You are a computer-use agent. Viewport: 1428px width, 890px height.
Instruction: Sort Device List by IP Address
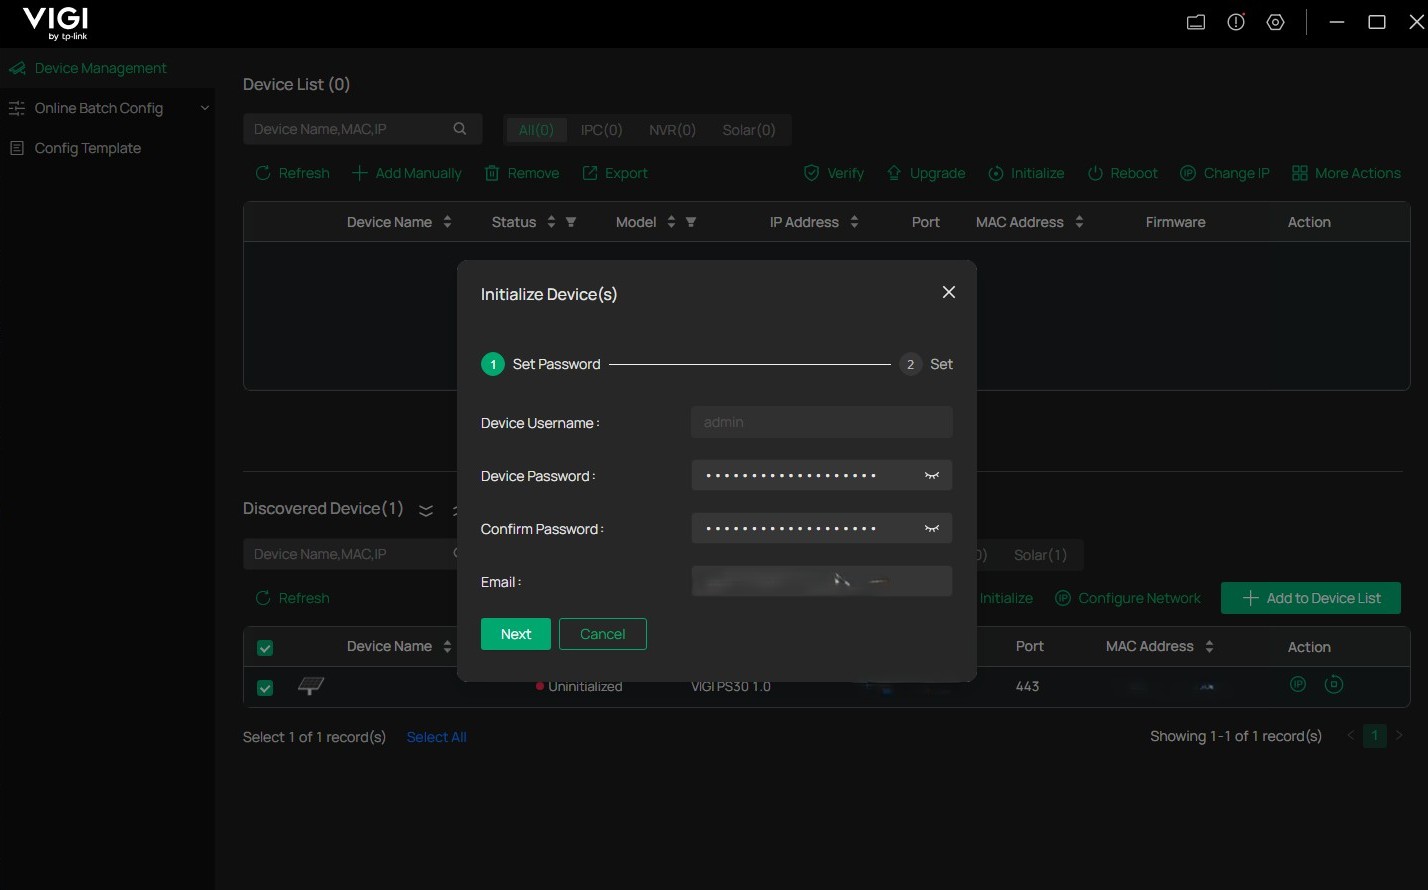pos(854,222)
